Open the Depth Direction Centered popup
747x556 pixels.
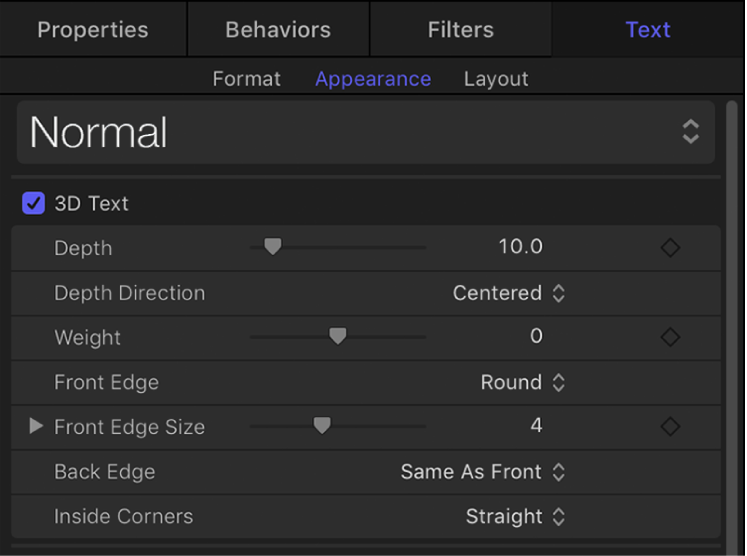(x=509, y=293)
